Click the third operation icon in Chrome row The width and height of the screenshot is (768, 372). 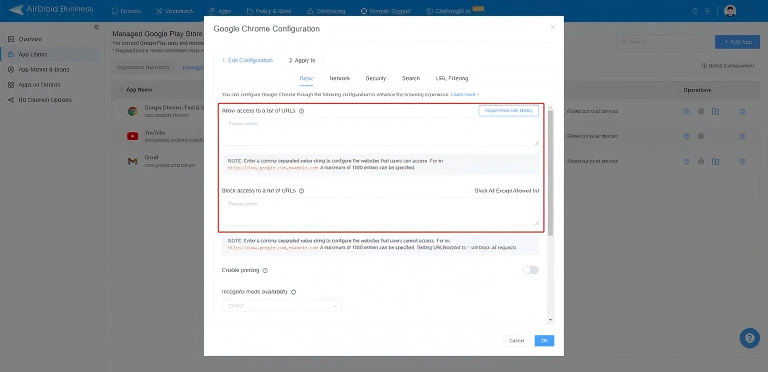(x=716, y=112)
